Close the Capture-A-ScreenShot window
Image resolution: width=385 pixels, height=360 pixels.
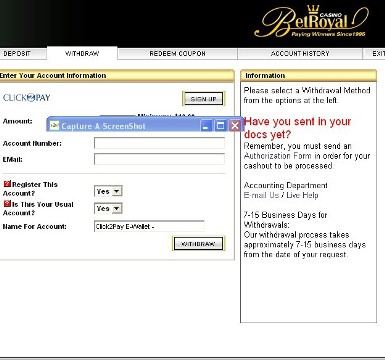click(235, 126)
